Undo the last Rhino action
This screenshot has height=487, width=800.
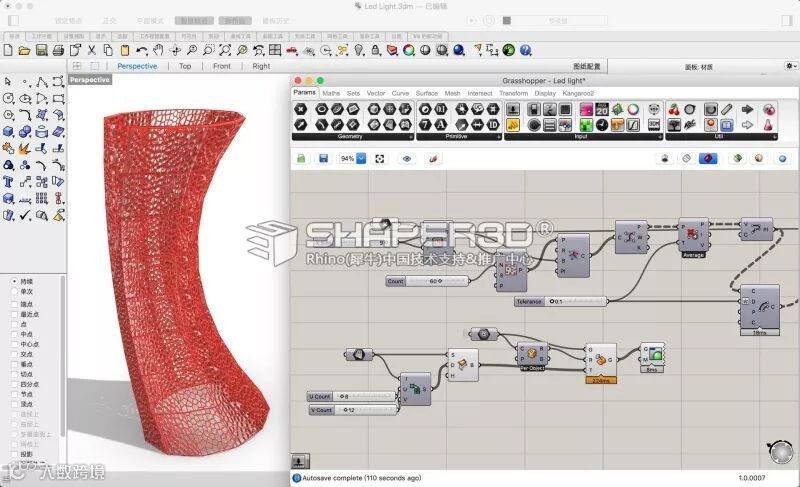142,50
